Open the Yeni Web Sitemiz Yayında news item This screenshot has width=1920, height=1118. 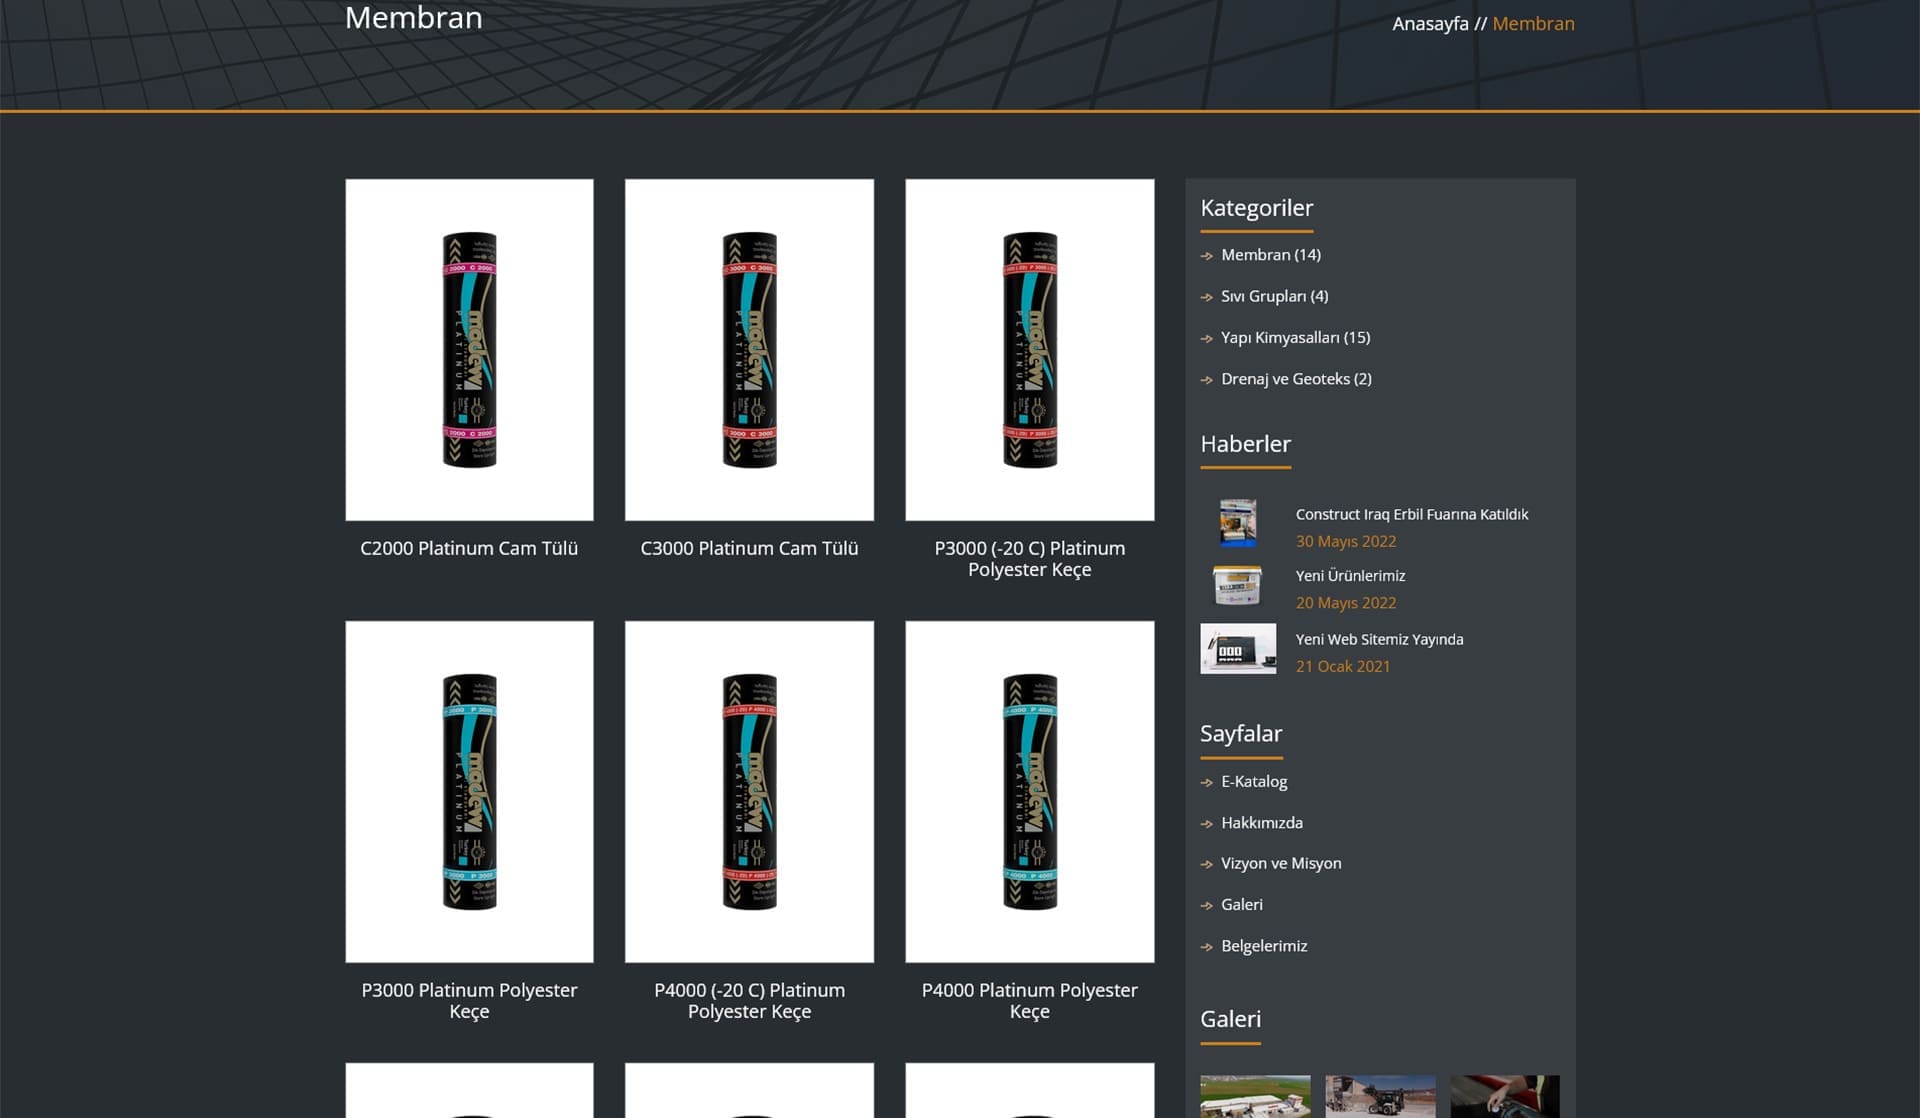(x=1379, y=639)
